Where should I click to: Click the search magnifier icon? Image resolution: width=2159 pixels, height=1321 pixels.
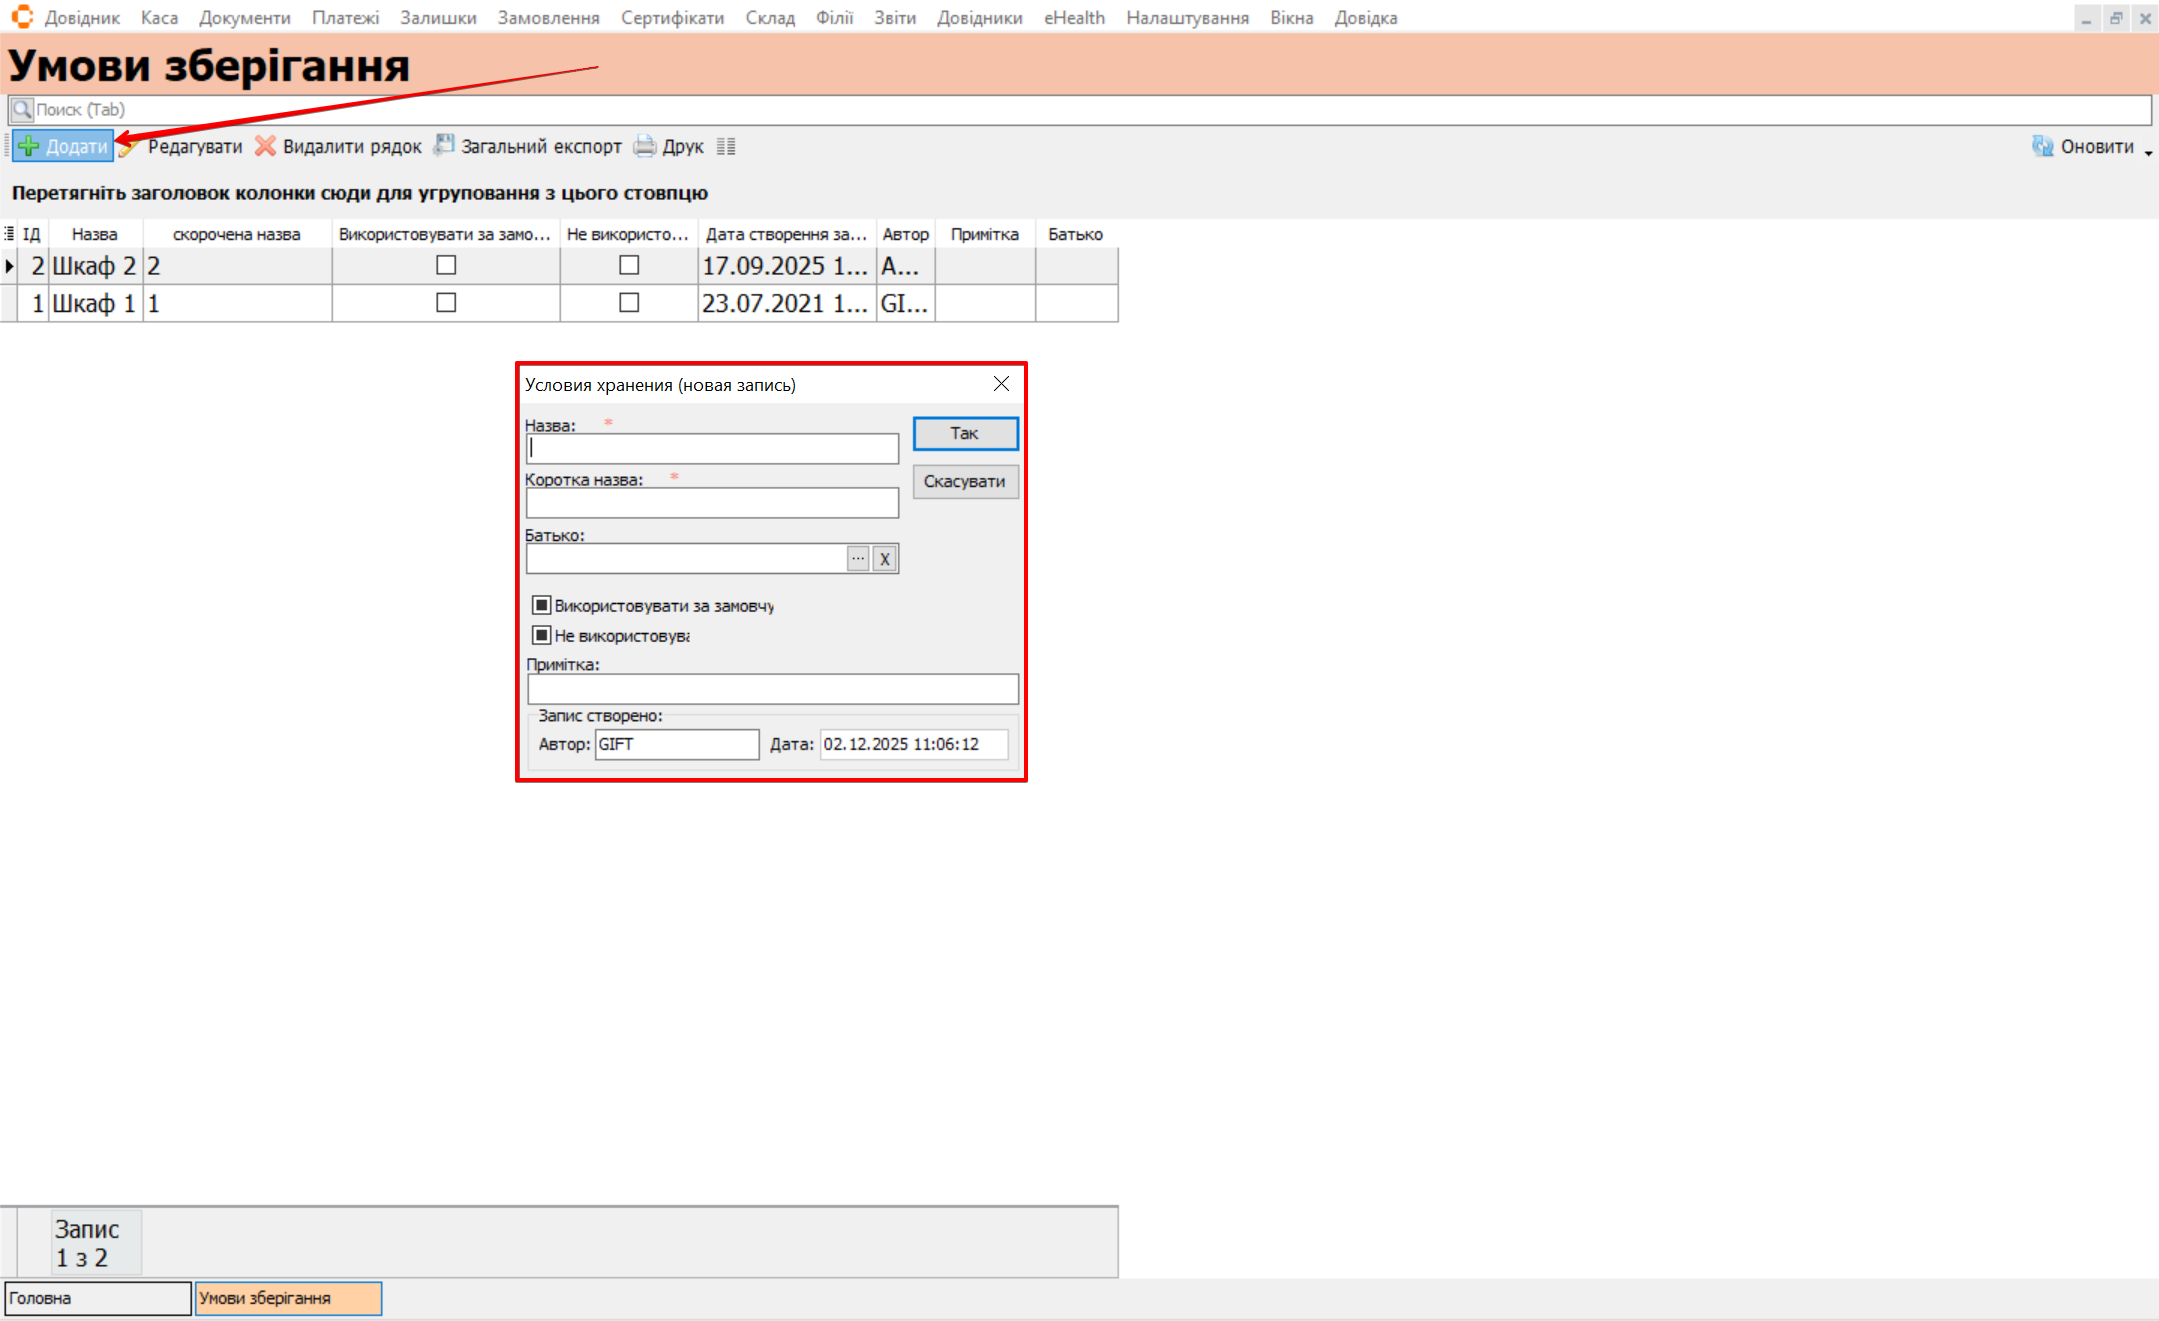pyautogui.click(x=22, y=109)
